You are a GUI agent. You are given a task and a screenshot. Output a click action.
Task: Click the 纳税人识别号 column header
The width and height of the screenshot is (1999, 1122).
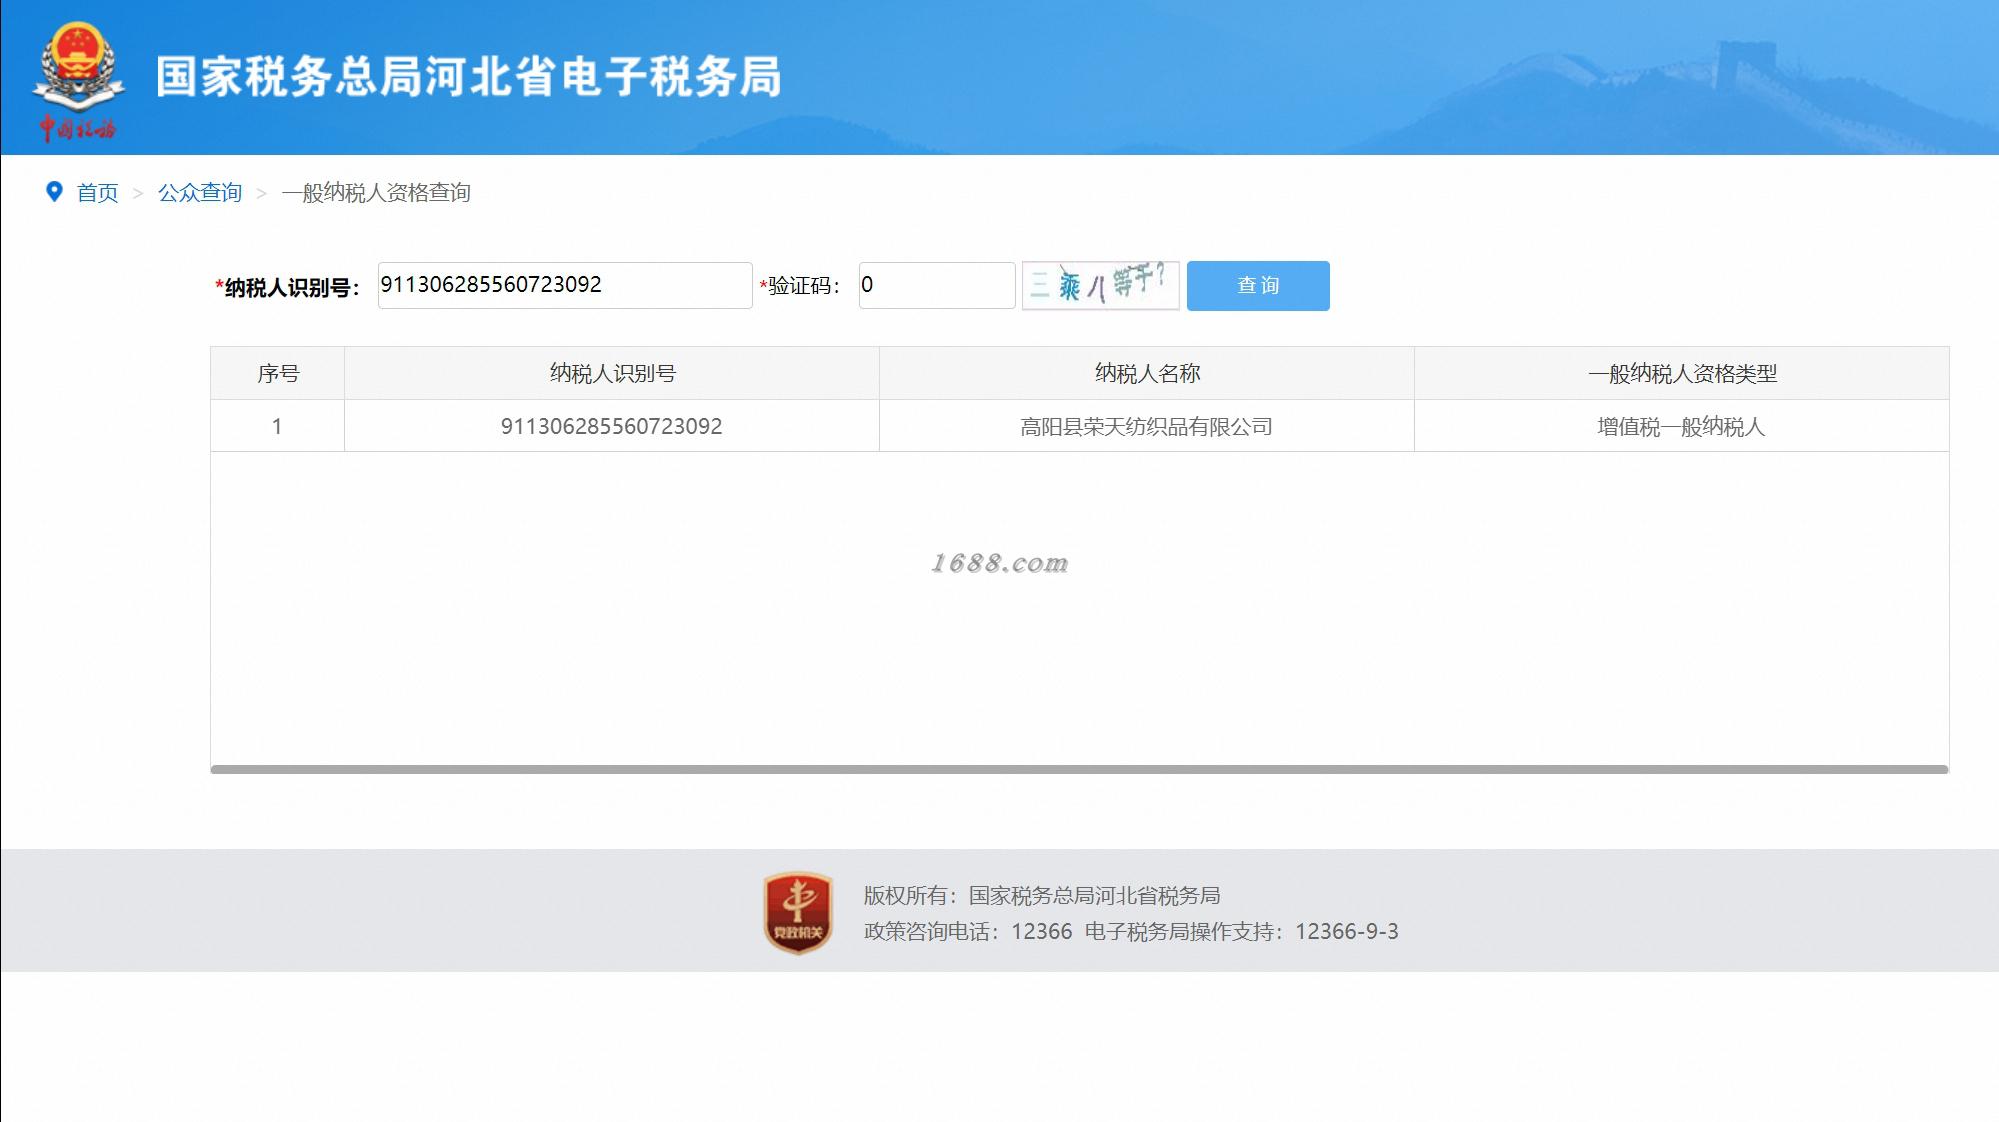pyautogui.click(x=612, y=374)
